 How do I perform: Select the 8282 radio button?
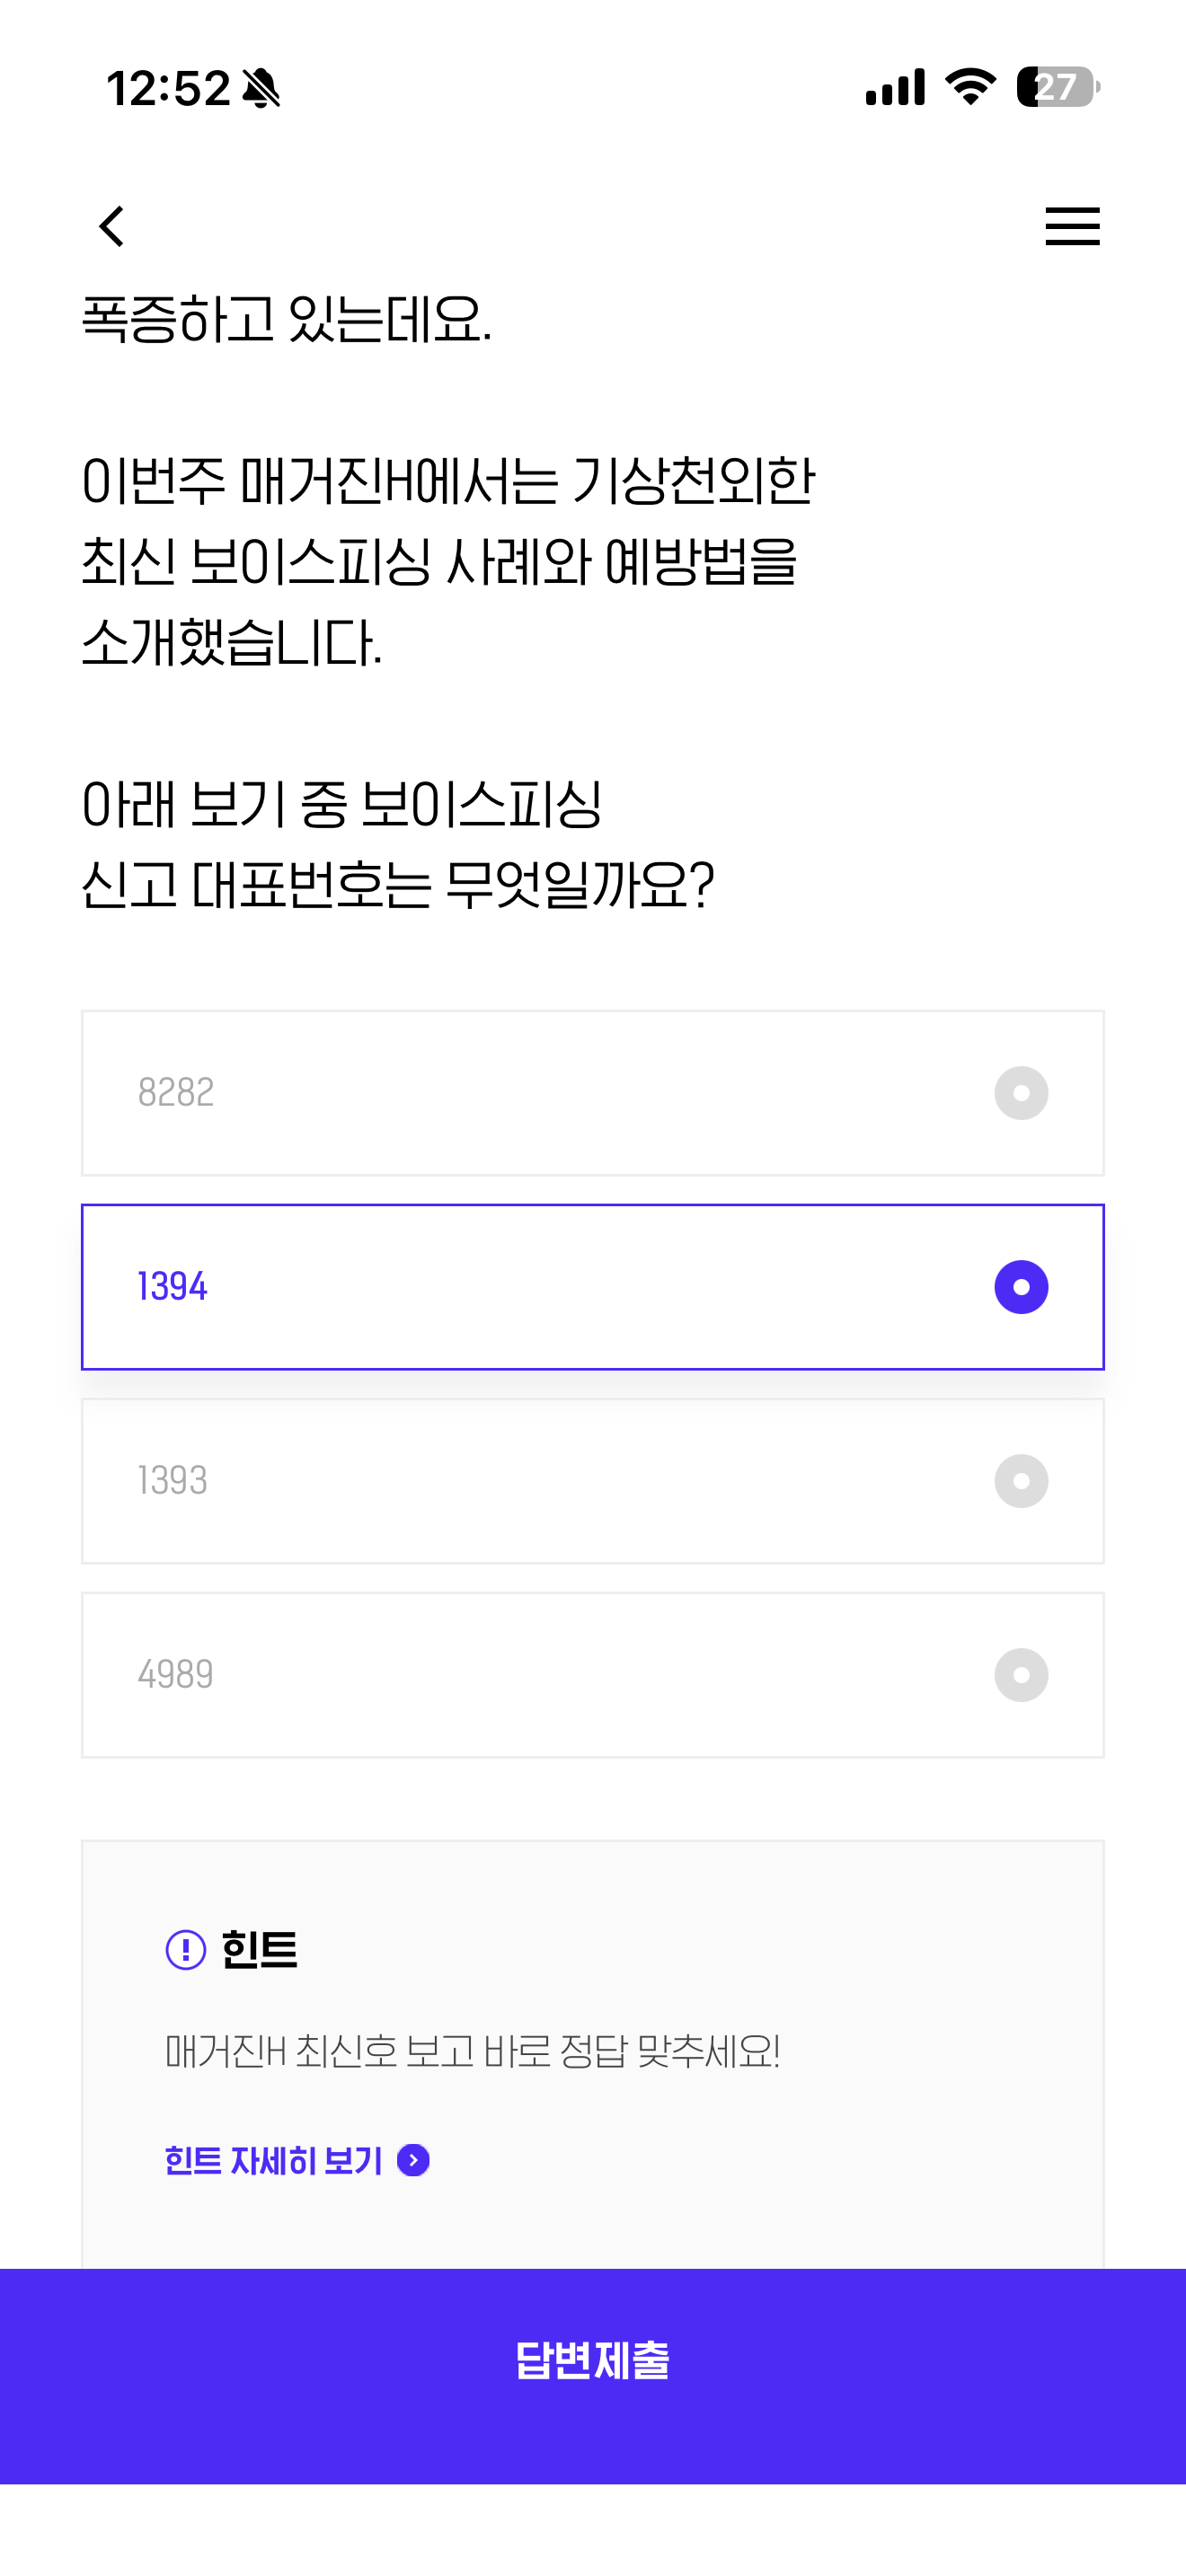click(1020, 1093)
